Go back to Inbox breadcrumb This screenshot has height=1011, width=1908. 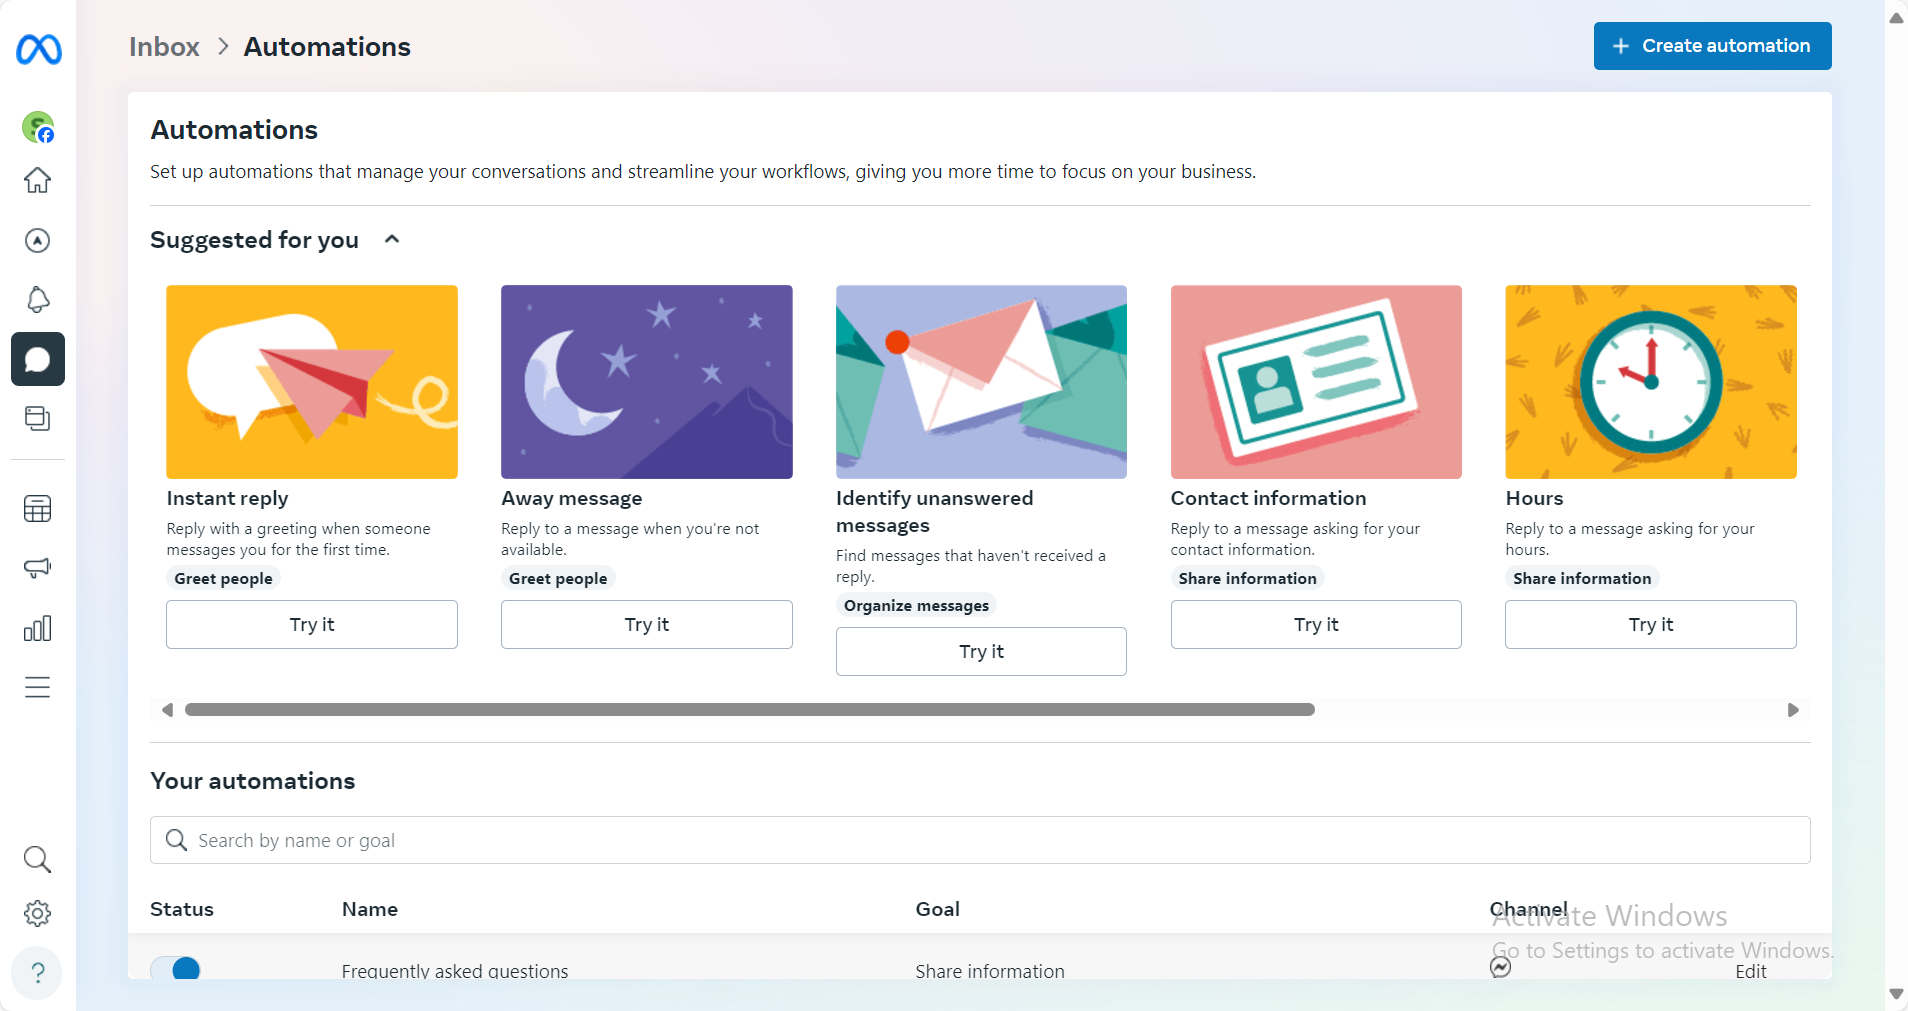point(164,47)
